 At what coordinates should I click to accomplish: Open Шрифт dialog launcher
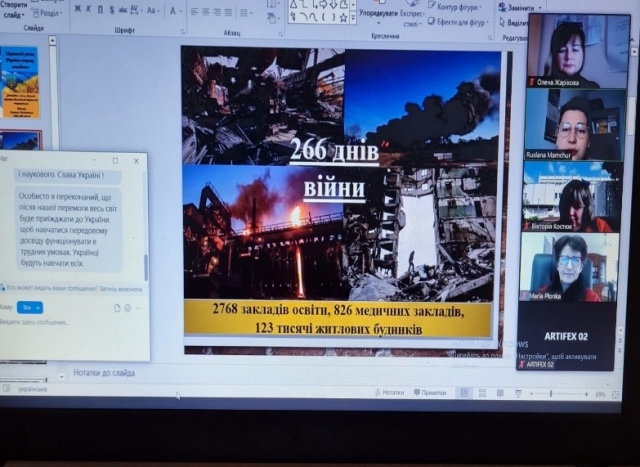183,31
